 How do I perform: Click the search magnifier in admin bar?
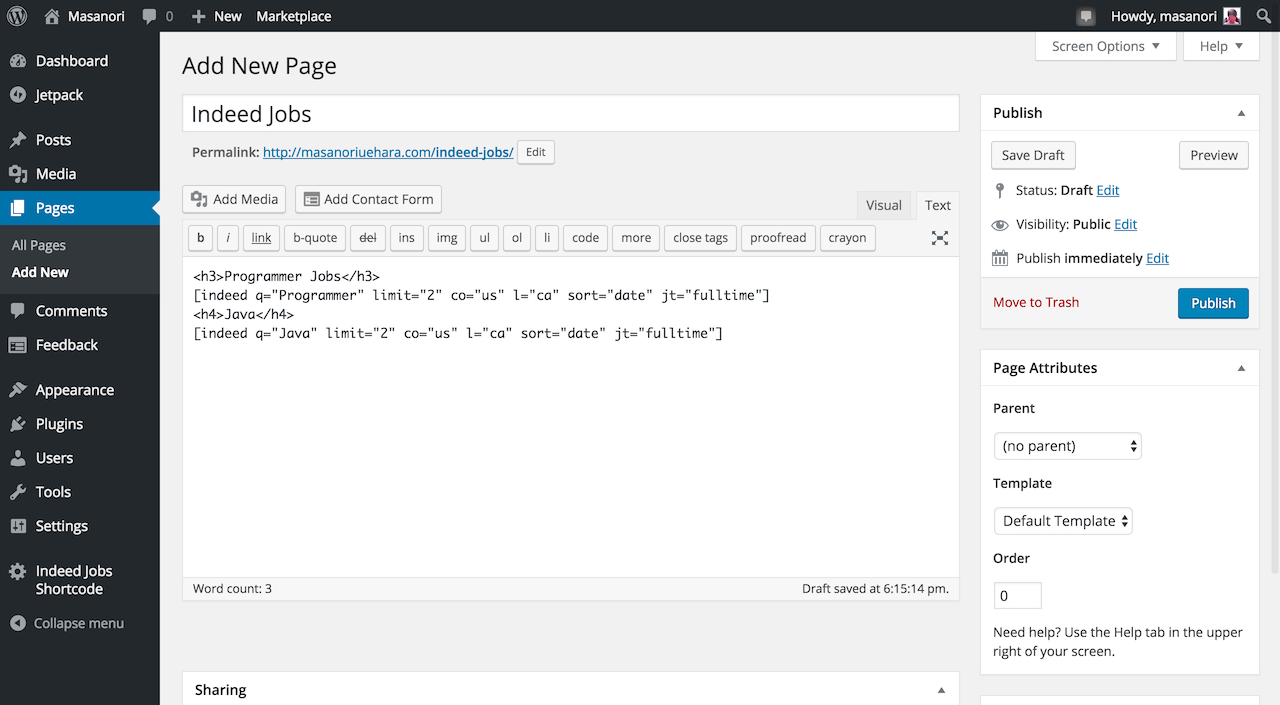[1263, 16]
